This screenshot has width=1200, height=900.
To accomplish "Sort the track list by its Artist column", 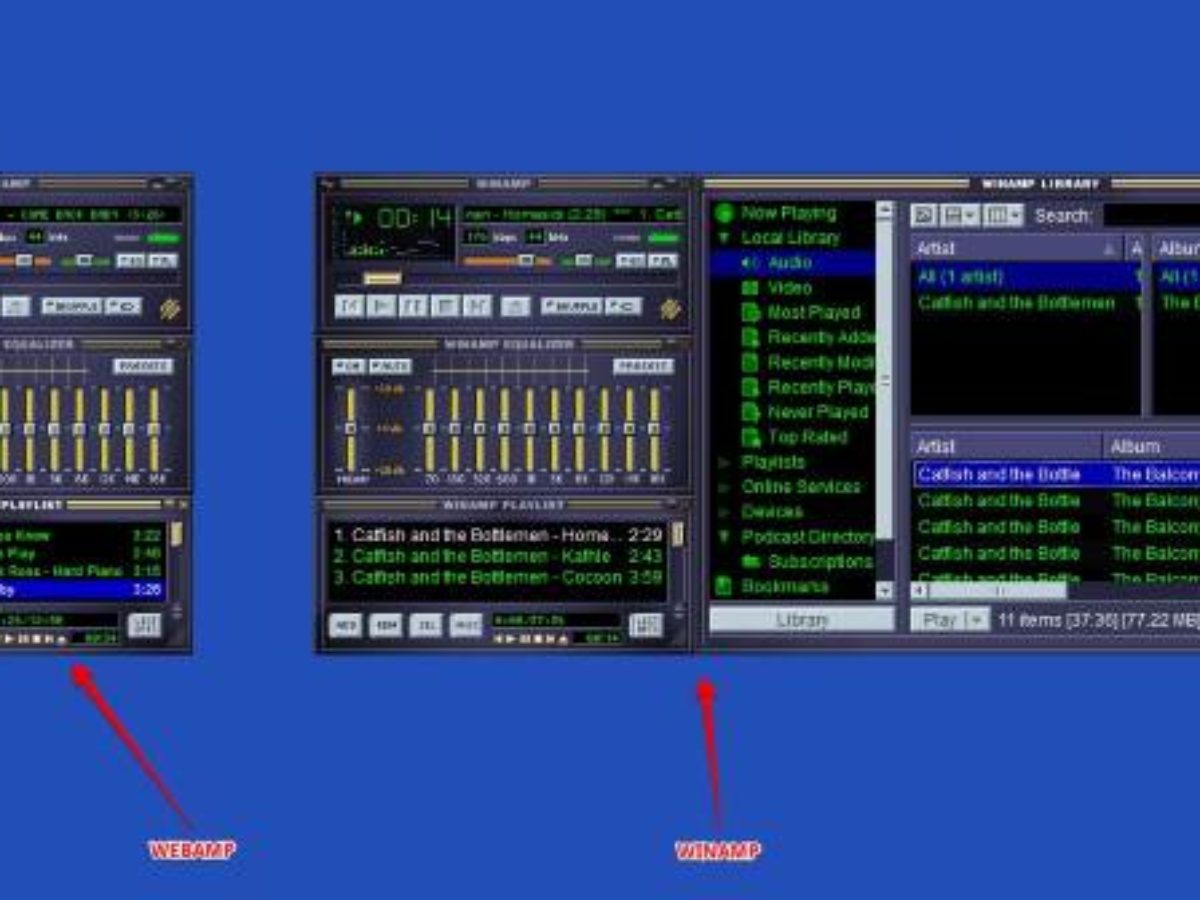I will (1007, 446).
